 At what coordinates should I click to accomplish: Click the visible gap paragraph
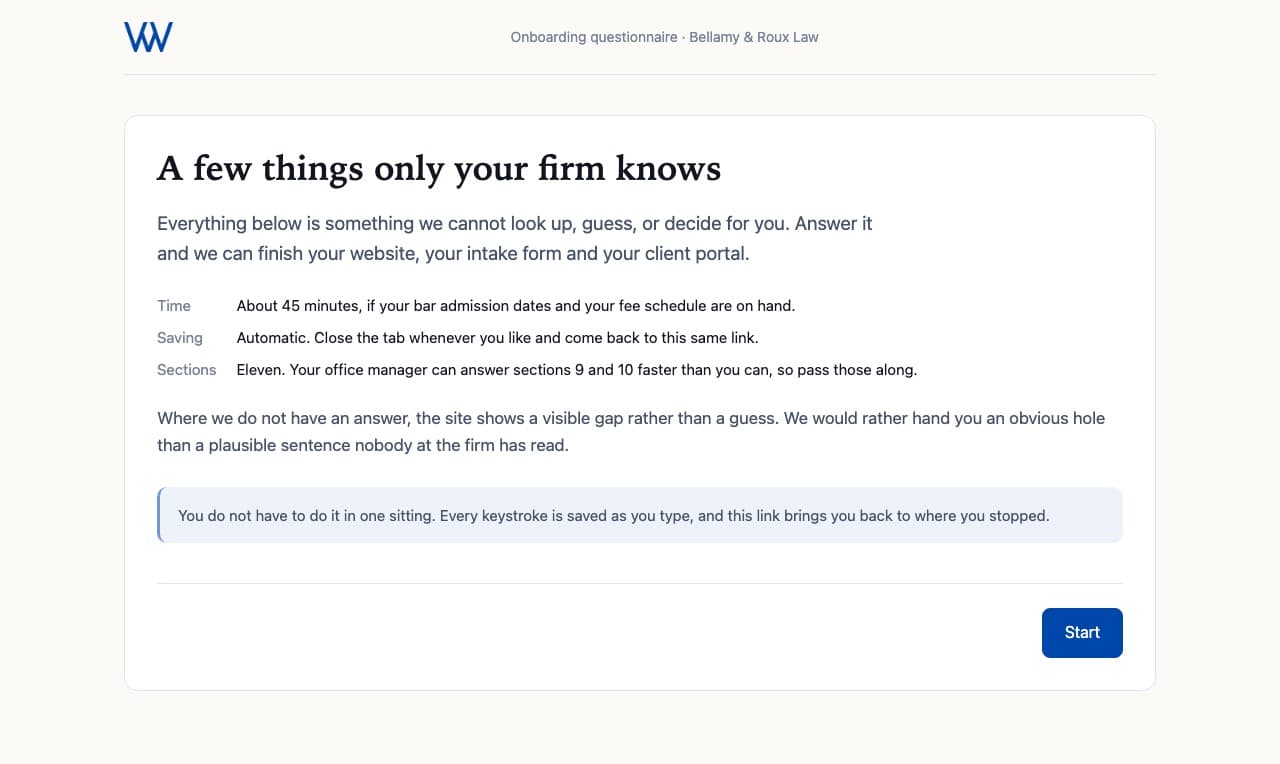tap(631, 431)
